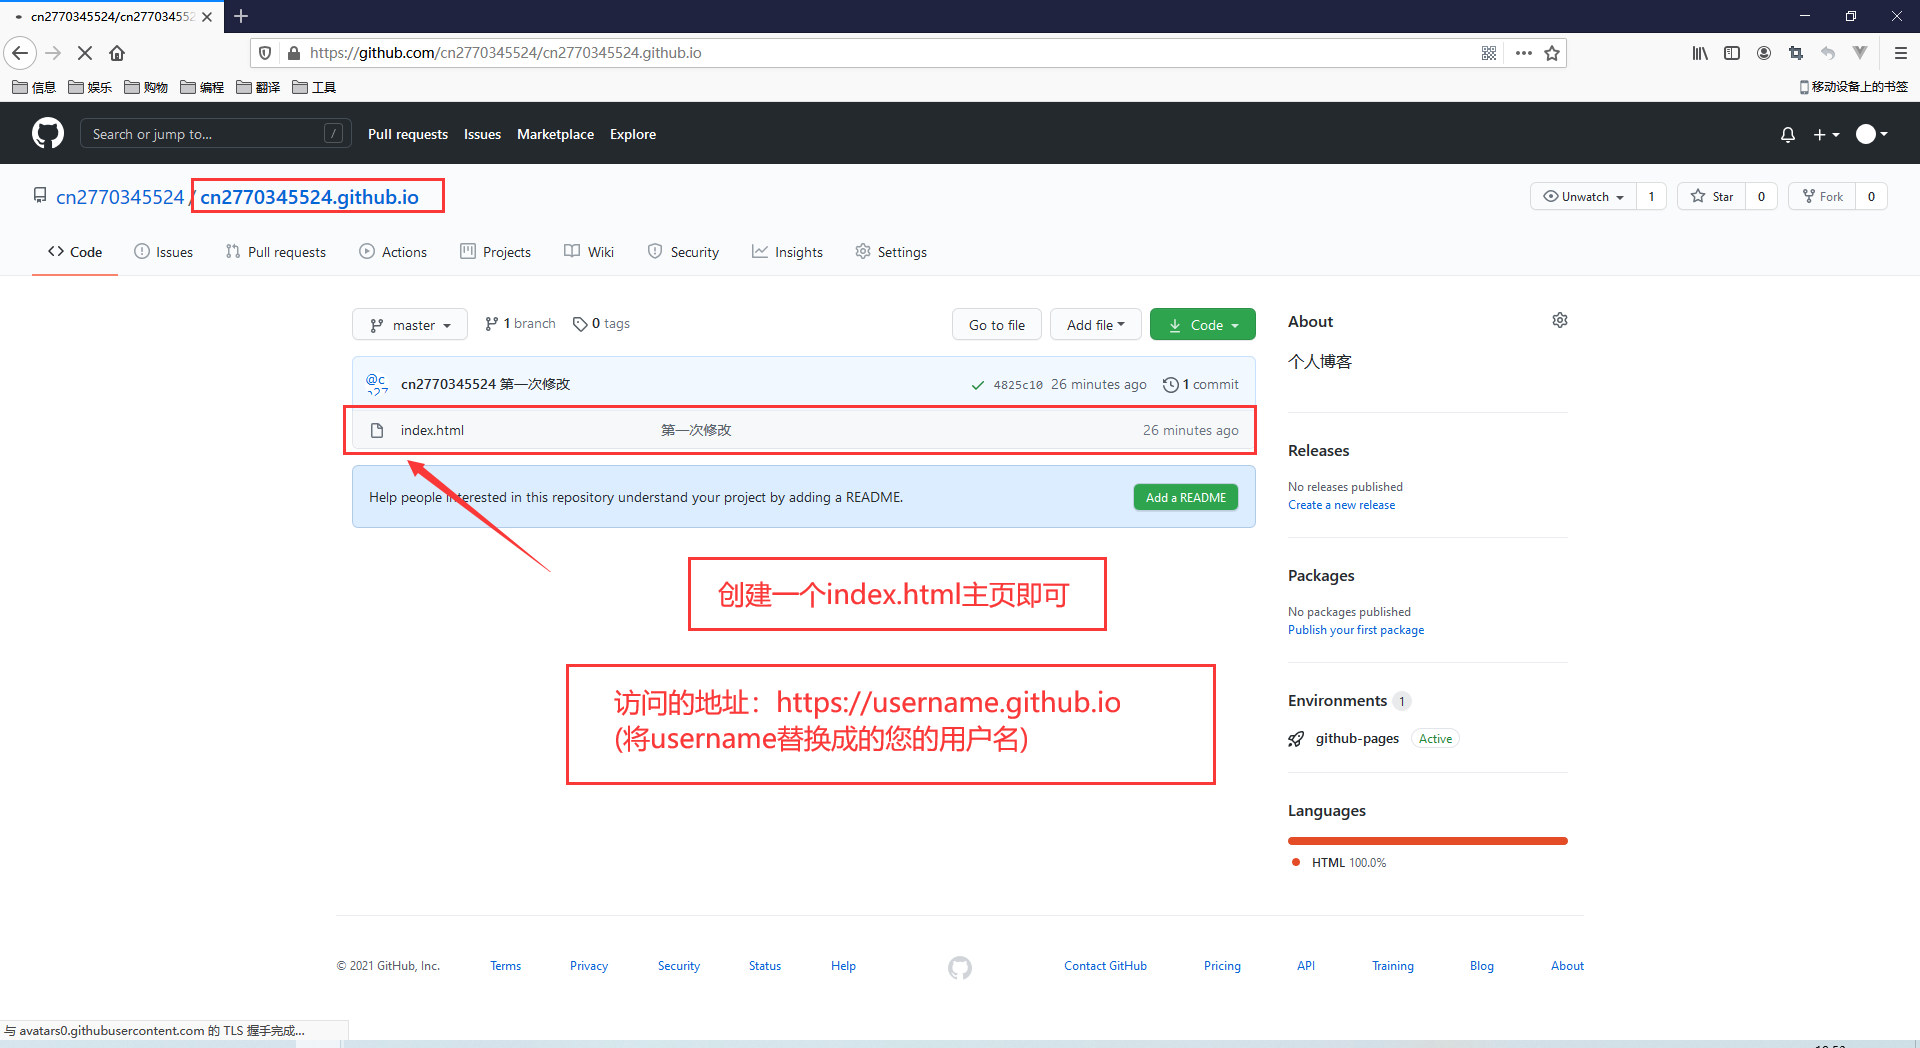Open the GitHub home via octocat logo
Screen dimensions: 1920x1048
tap(46, 133)
